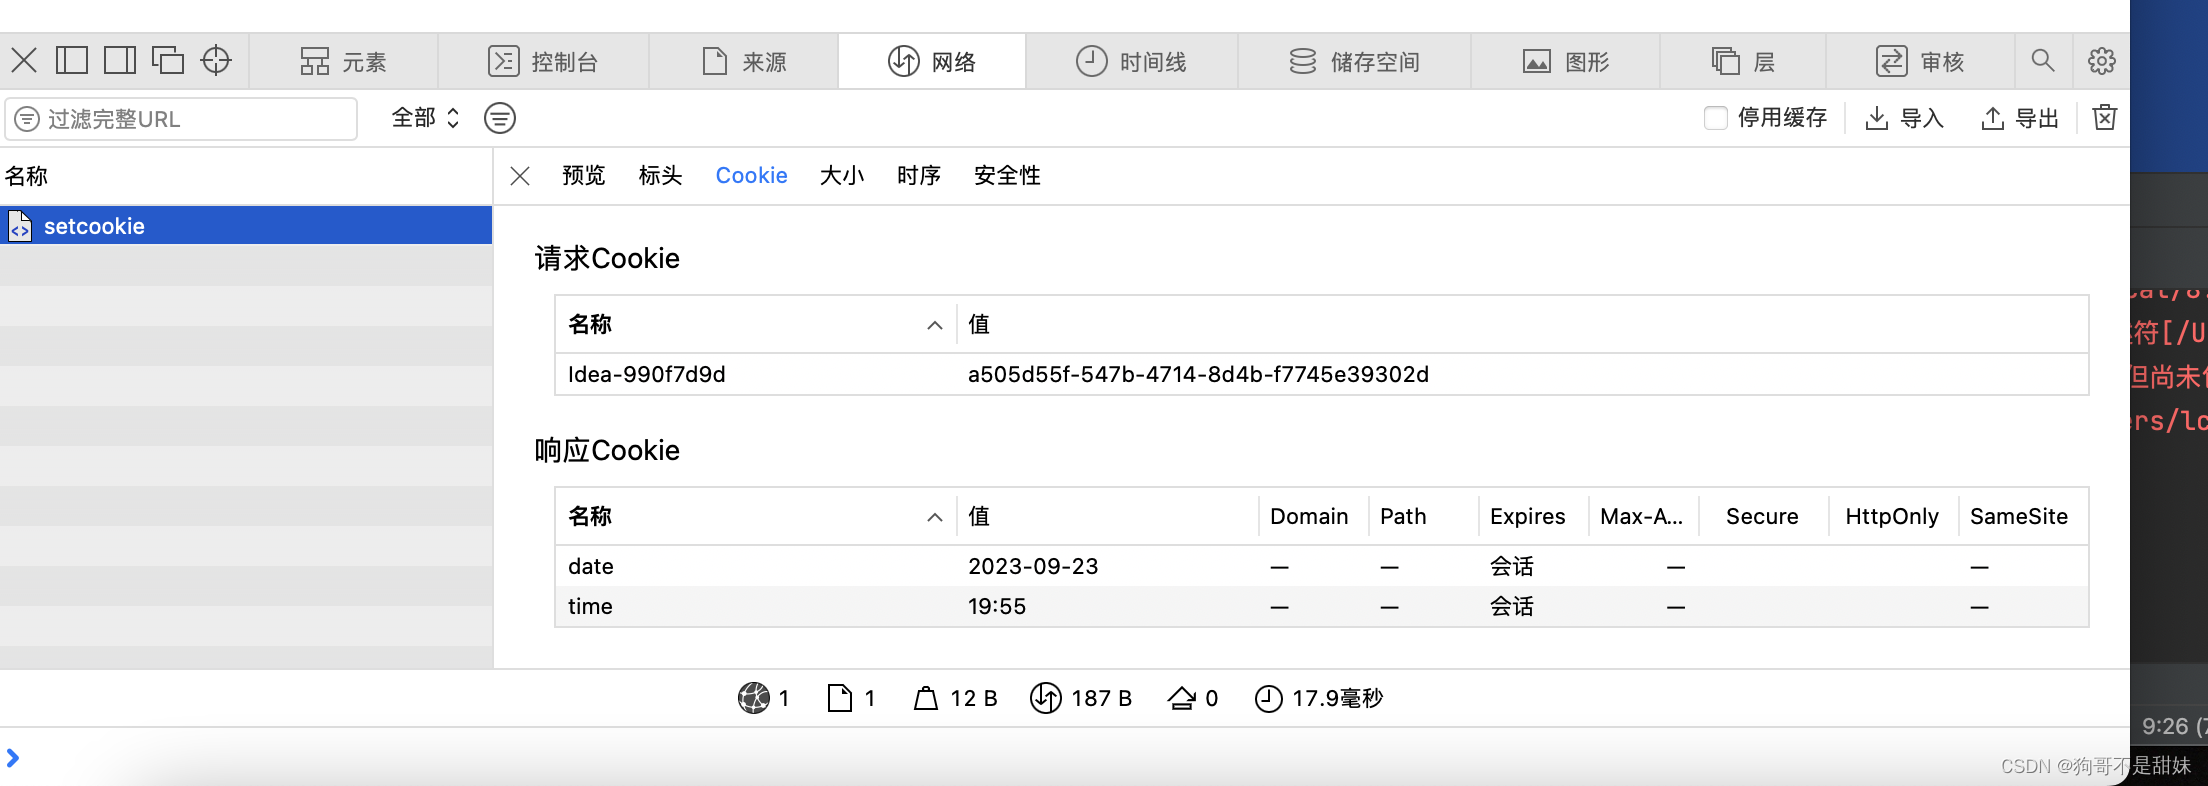
Task: Activate element selection crosshair tool
Action: [216, 61]
